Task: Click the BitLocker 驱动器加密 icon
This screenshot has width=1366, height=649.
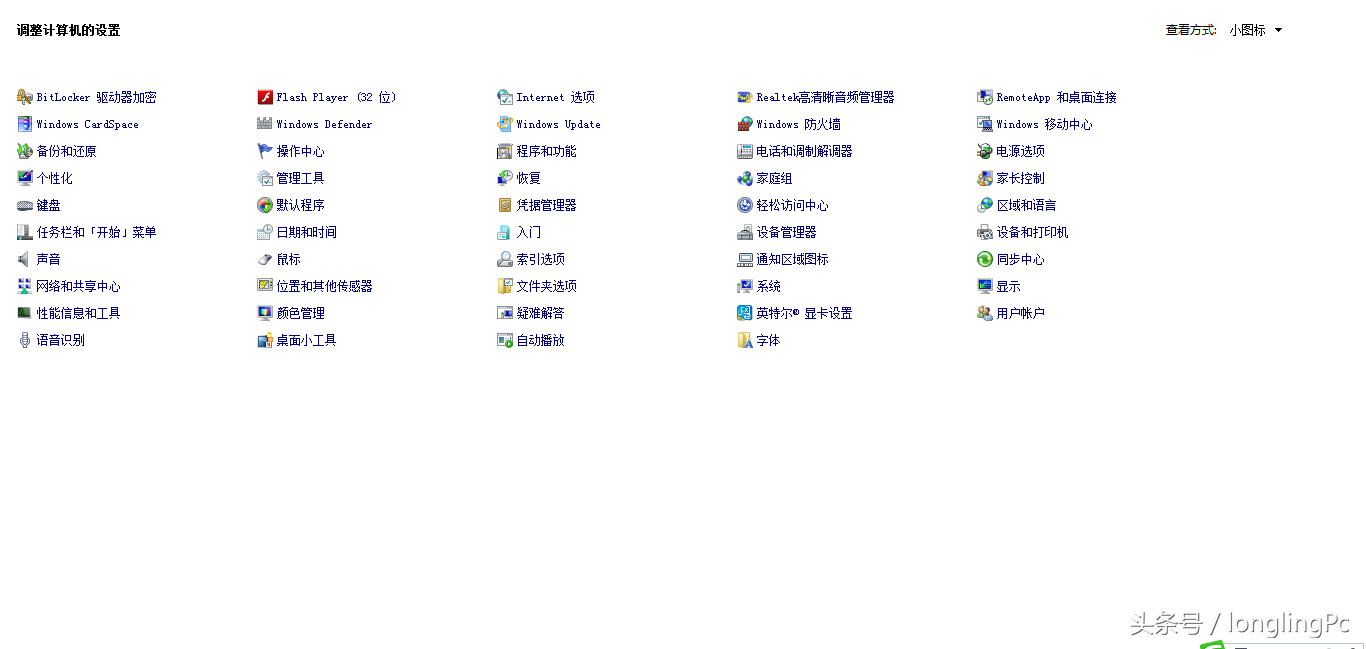Action: click(x=25, y=97)
